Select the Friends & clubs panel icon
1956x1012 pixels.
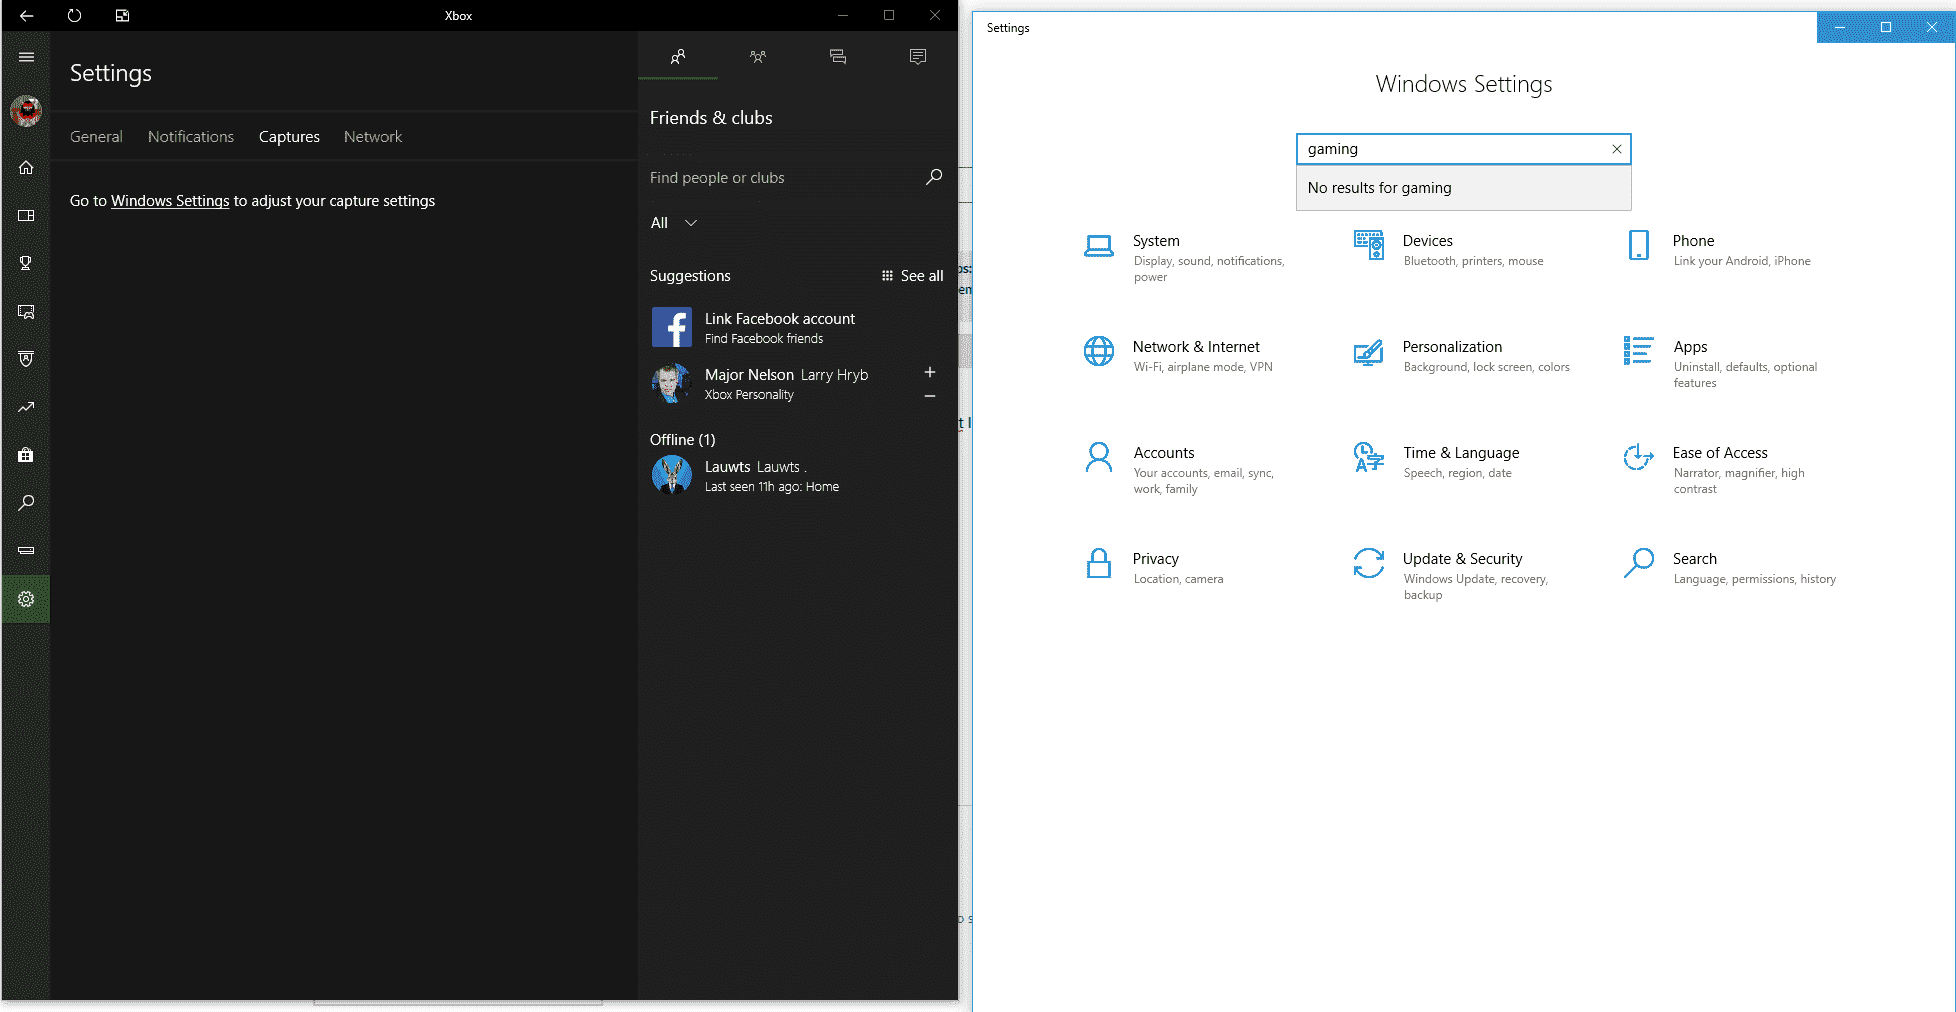click(x=678, y=57)
